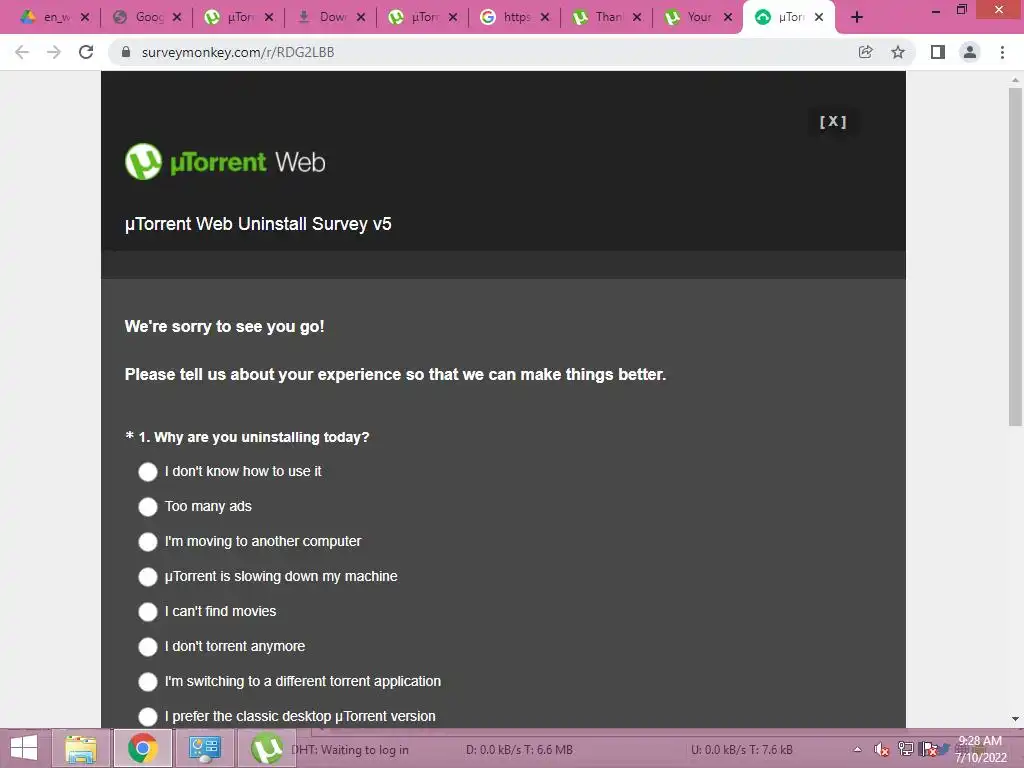Select "I don't know how to use it"
Viewport: 1024px width, 768px height.
(148, 472)
